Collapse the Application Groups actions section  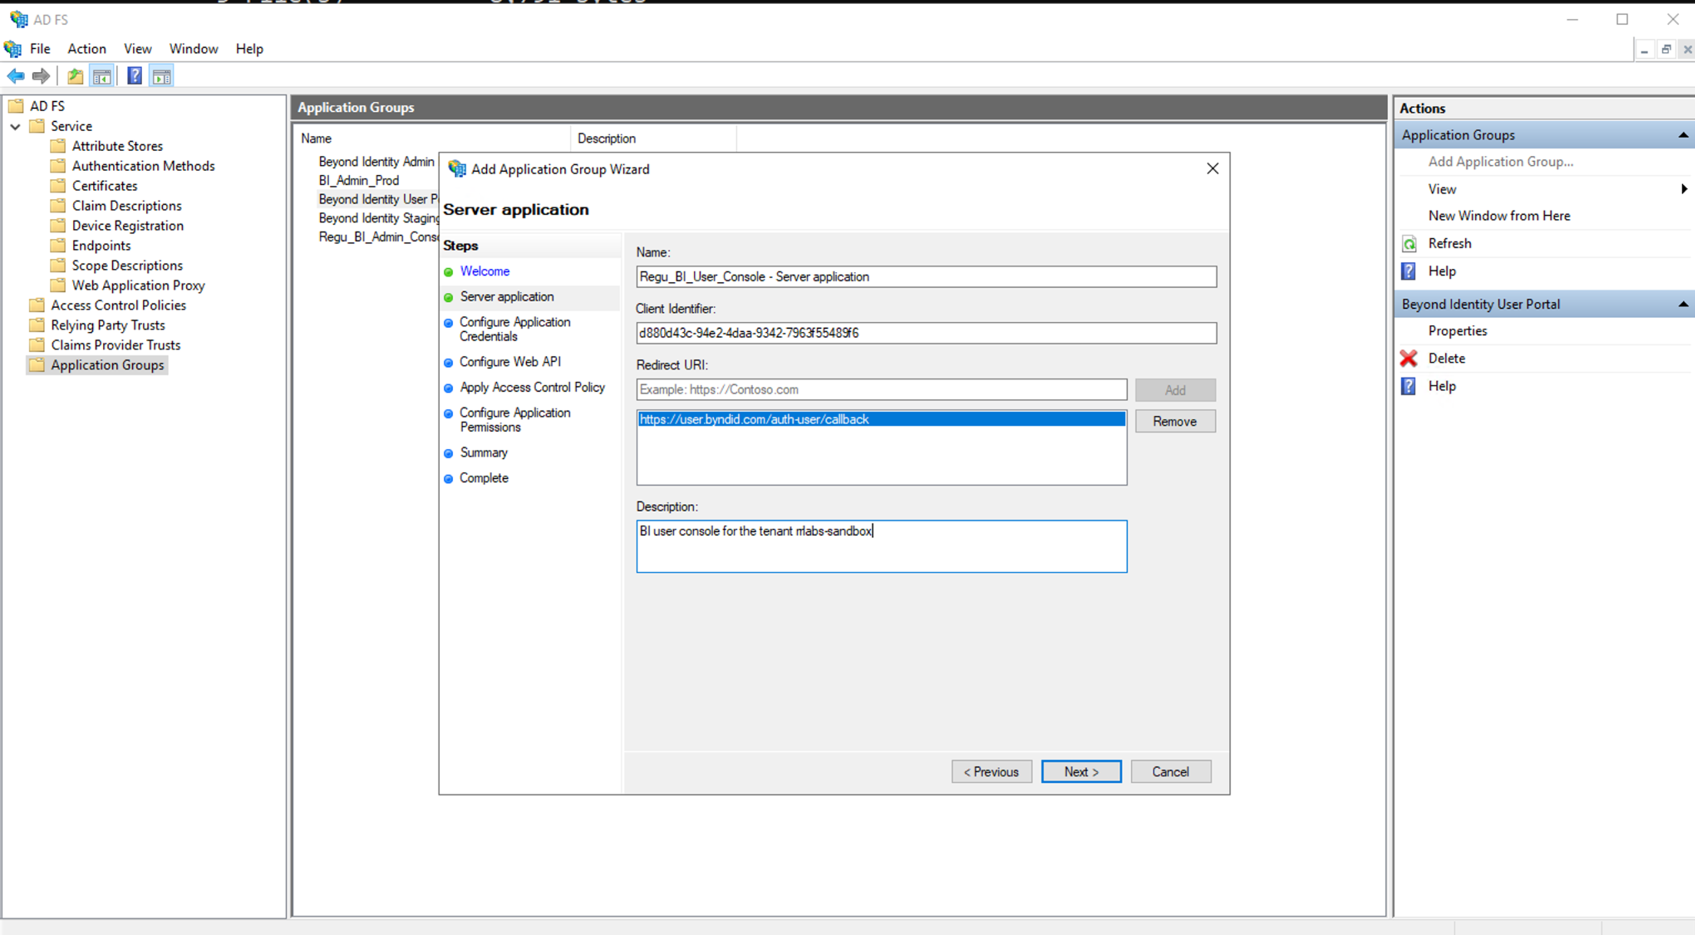tap(1683, 135)
